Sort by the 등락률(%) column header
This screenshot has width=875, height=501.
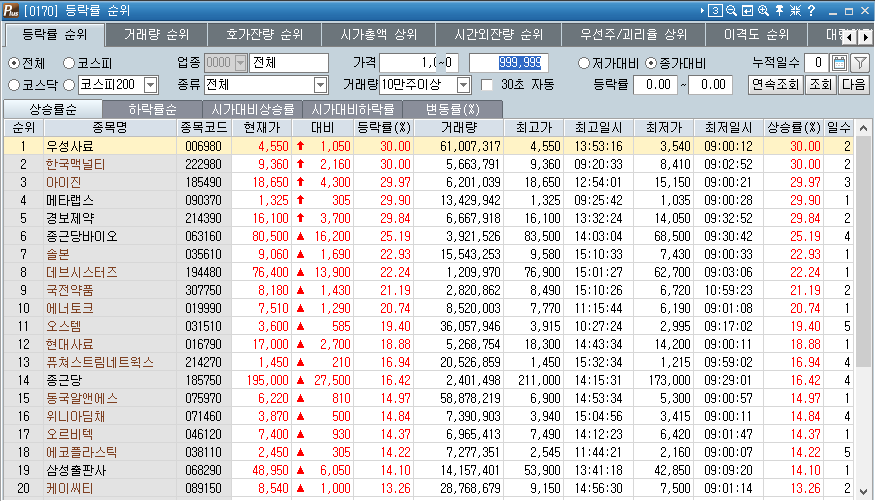coord(384,128)
